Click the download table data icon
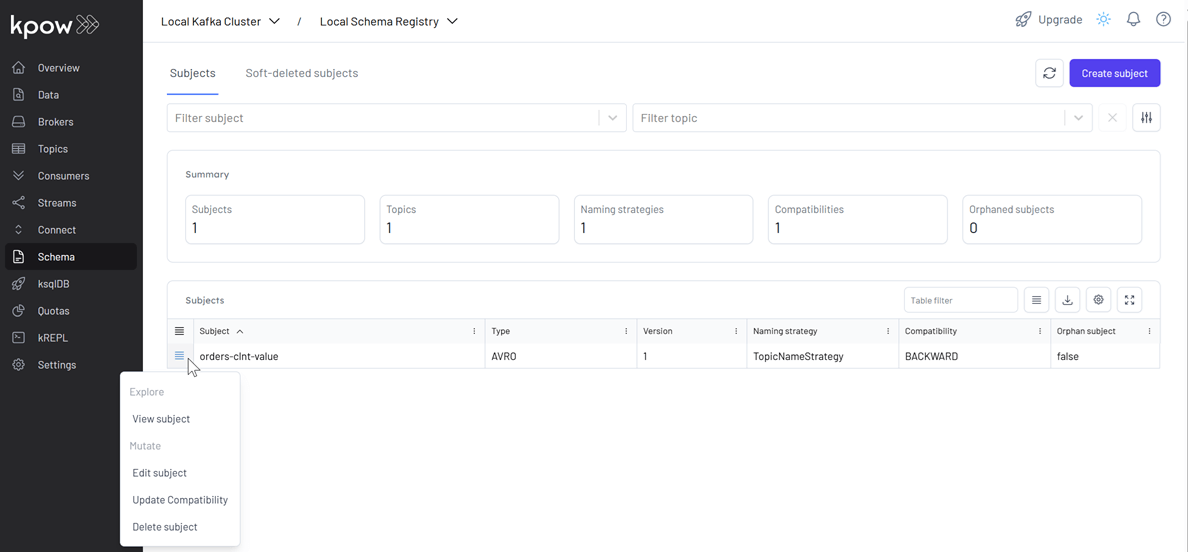This screenshot has height=552, width=1188. point(1067,300)
